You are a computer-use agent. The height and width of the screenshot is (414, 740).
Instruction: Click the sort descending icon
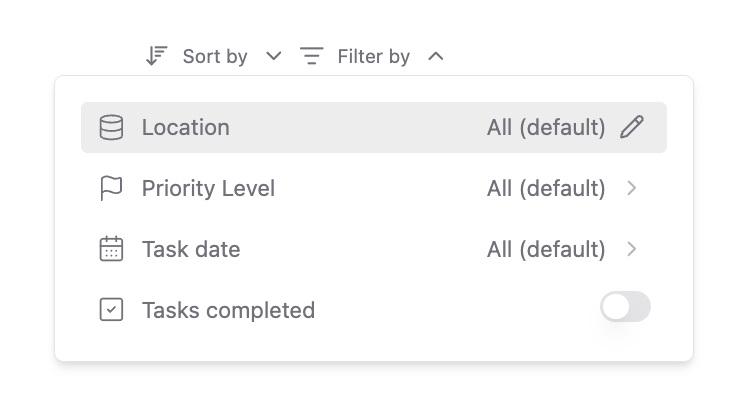[156, 56]
